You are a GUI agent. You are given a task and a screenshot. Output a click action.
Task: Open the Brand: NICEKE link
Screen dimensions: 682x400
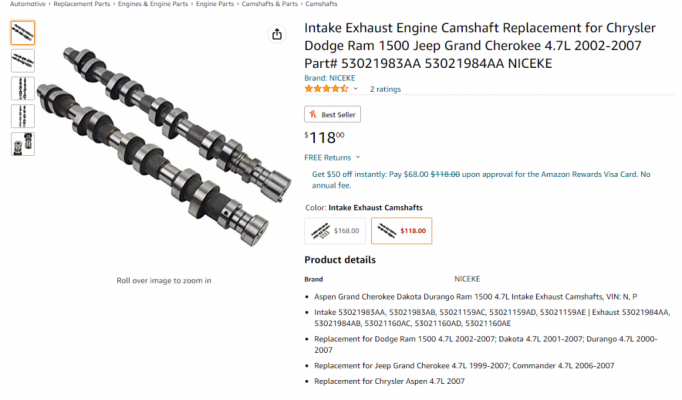tap(330, 78)
